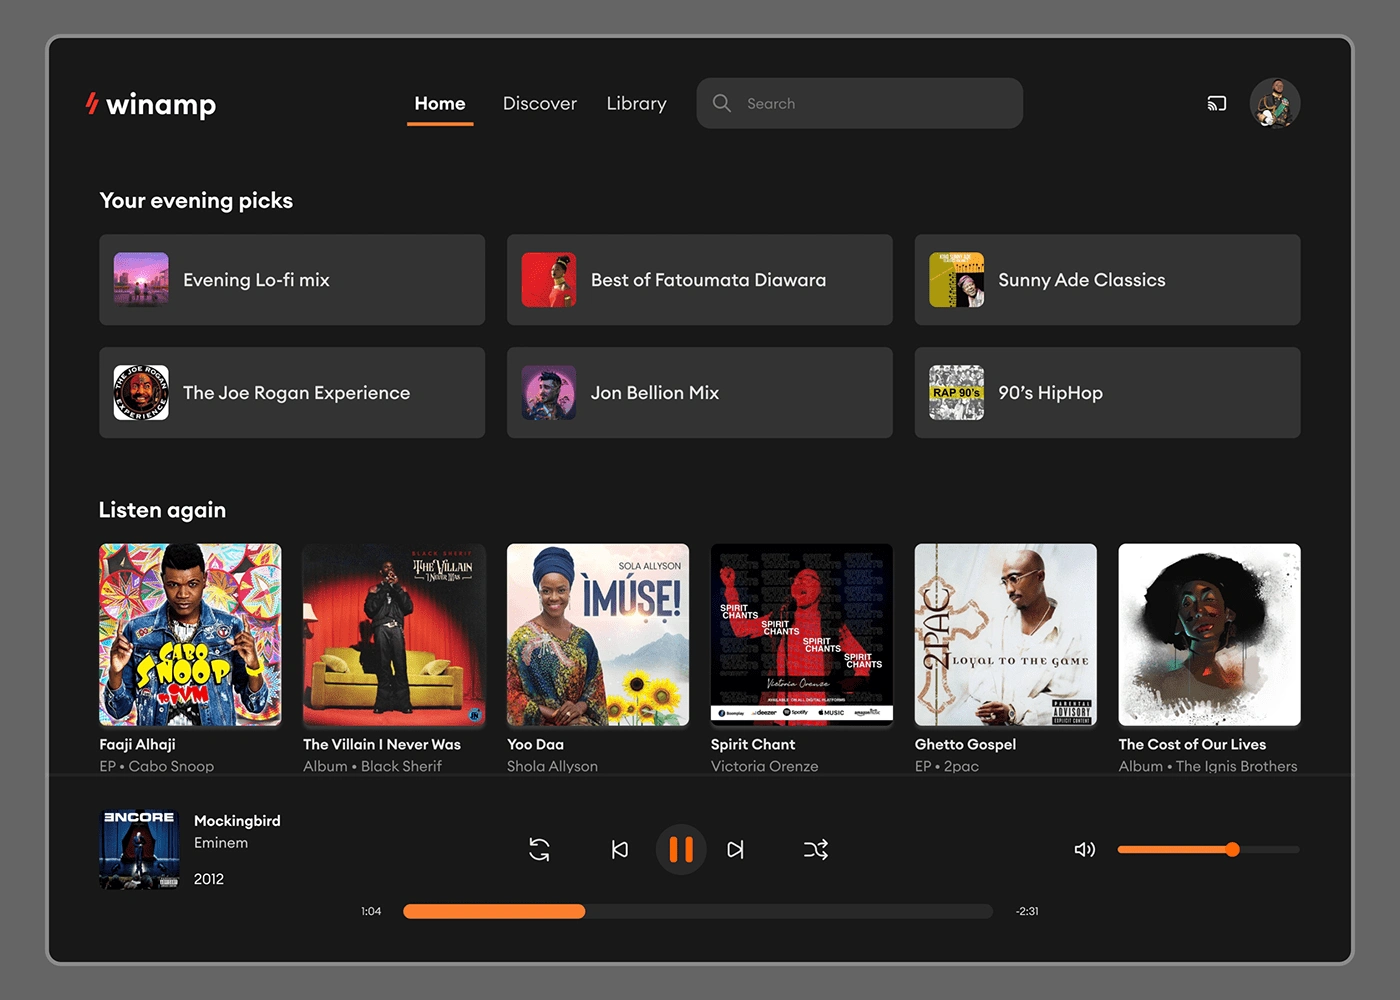Screen dimensions: 1400x1000
Task: Click the song progress bar
Action: 698,911
